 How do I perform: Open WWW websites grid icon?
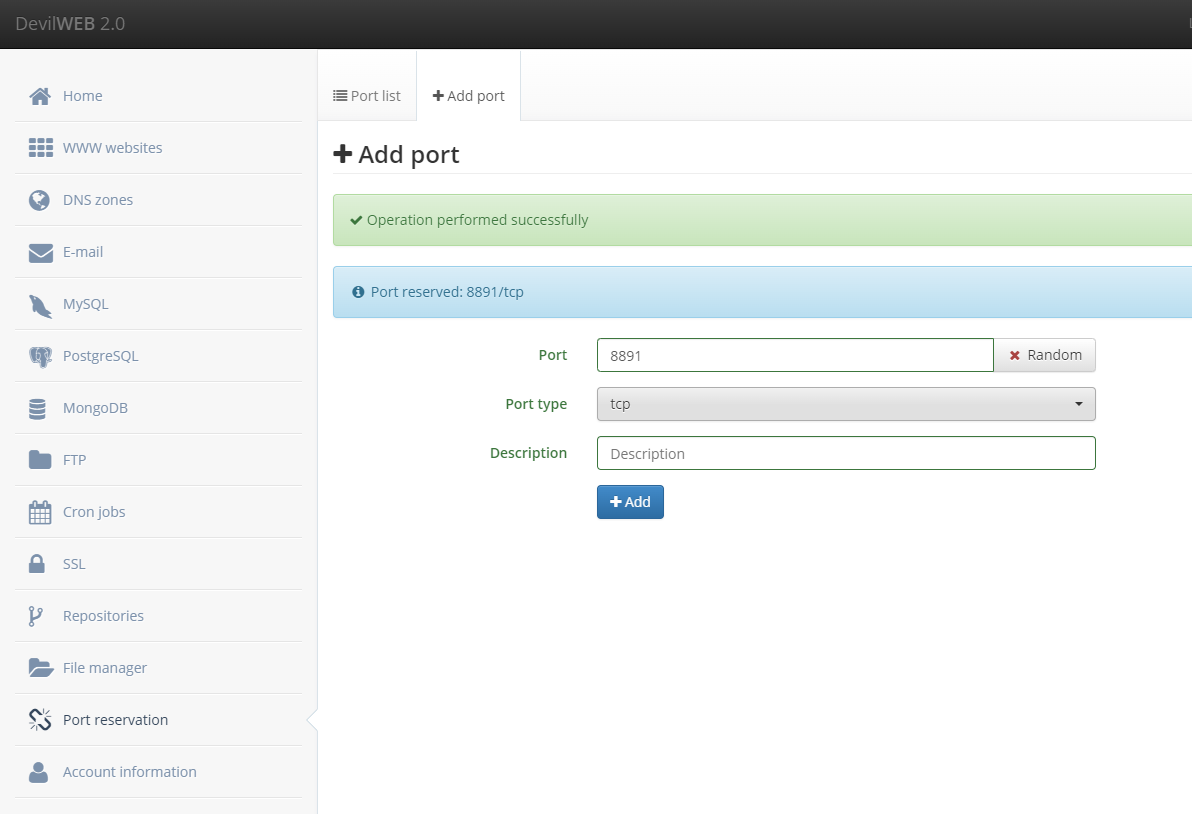pyautogui.click(x=40, y=147)
